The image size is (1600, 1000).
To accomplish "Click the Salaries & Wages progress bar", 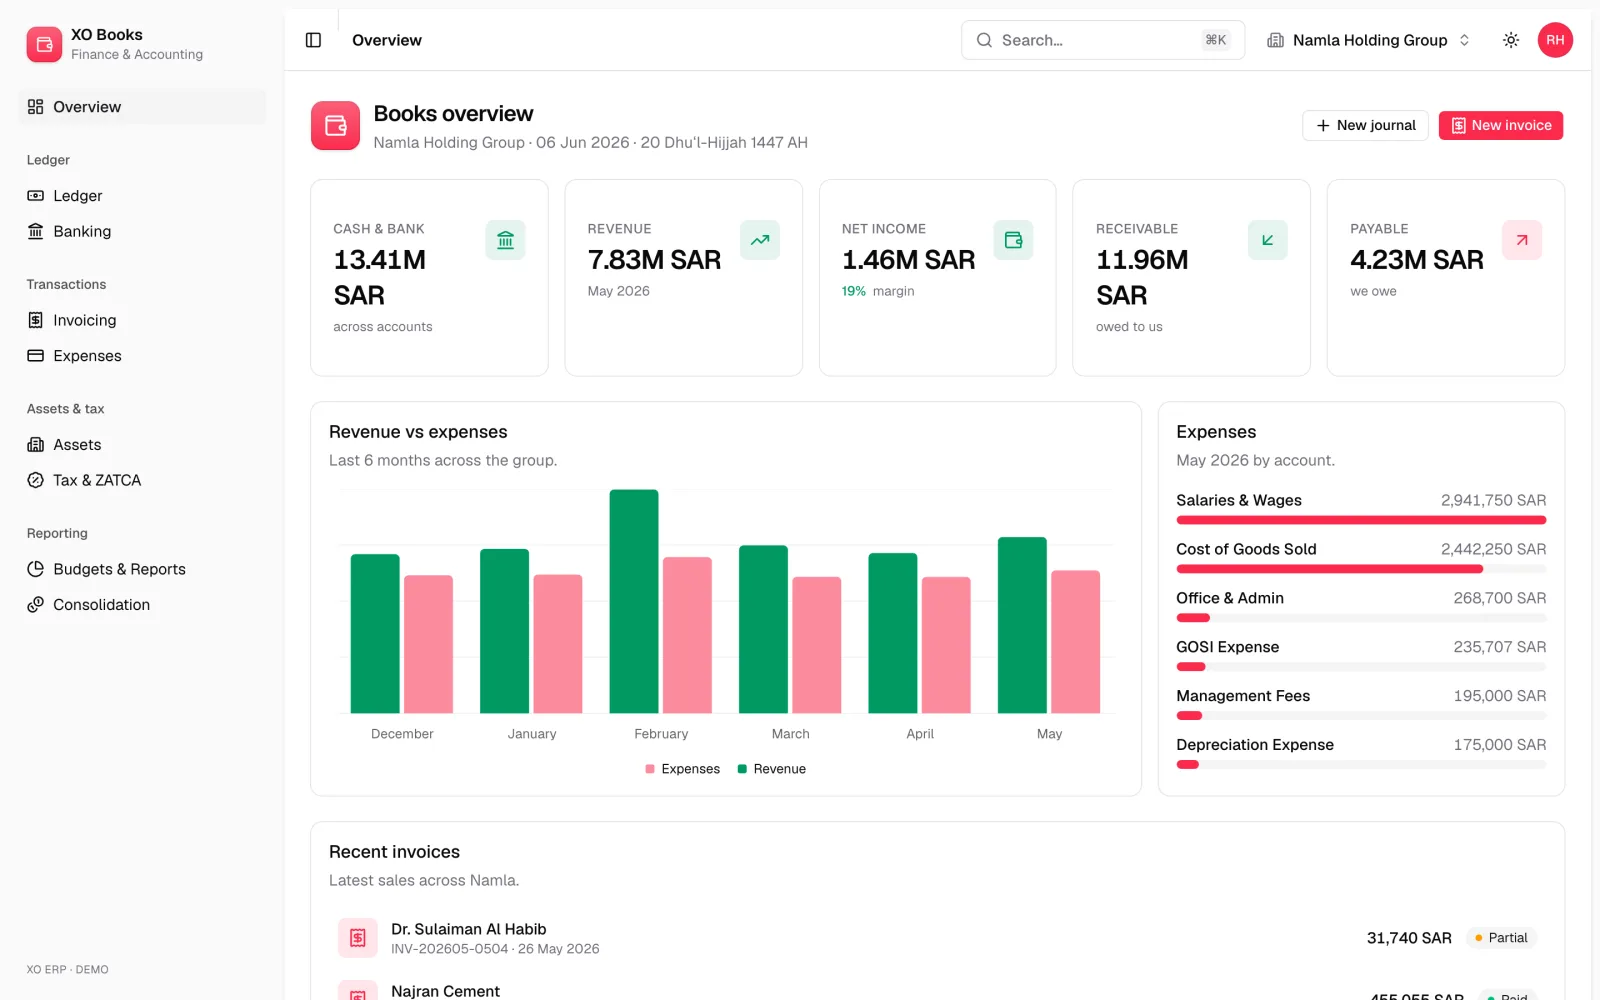I will (1361, 520).
